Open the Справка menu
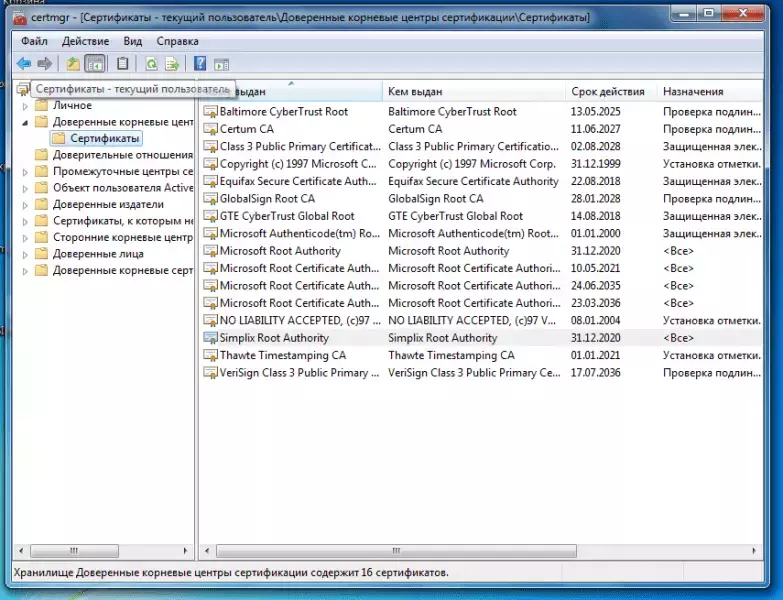 [x=177, y=41]
